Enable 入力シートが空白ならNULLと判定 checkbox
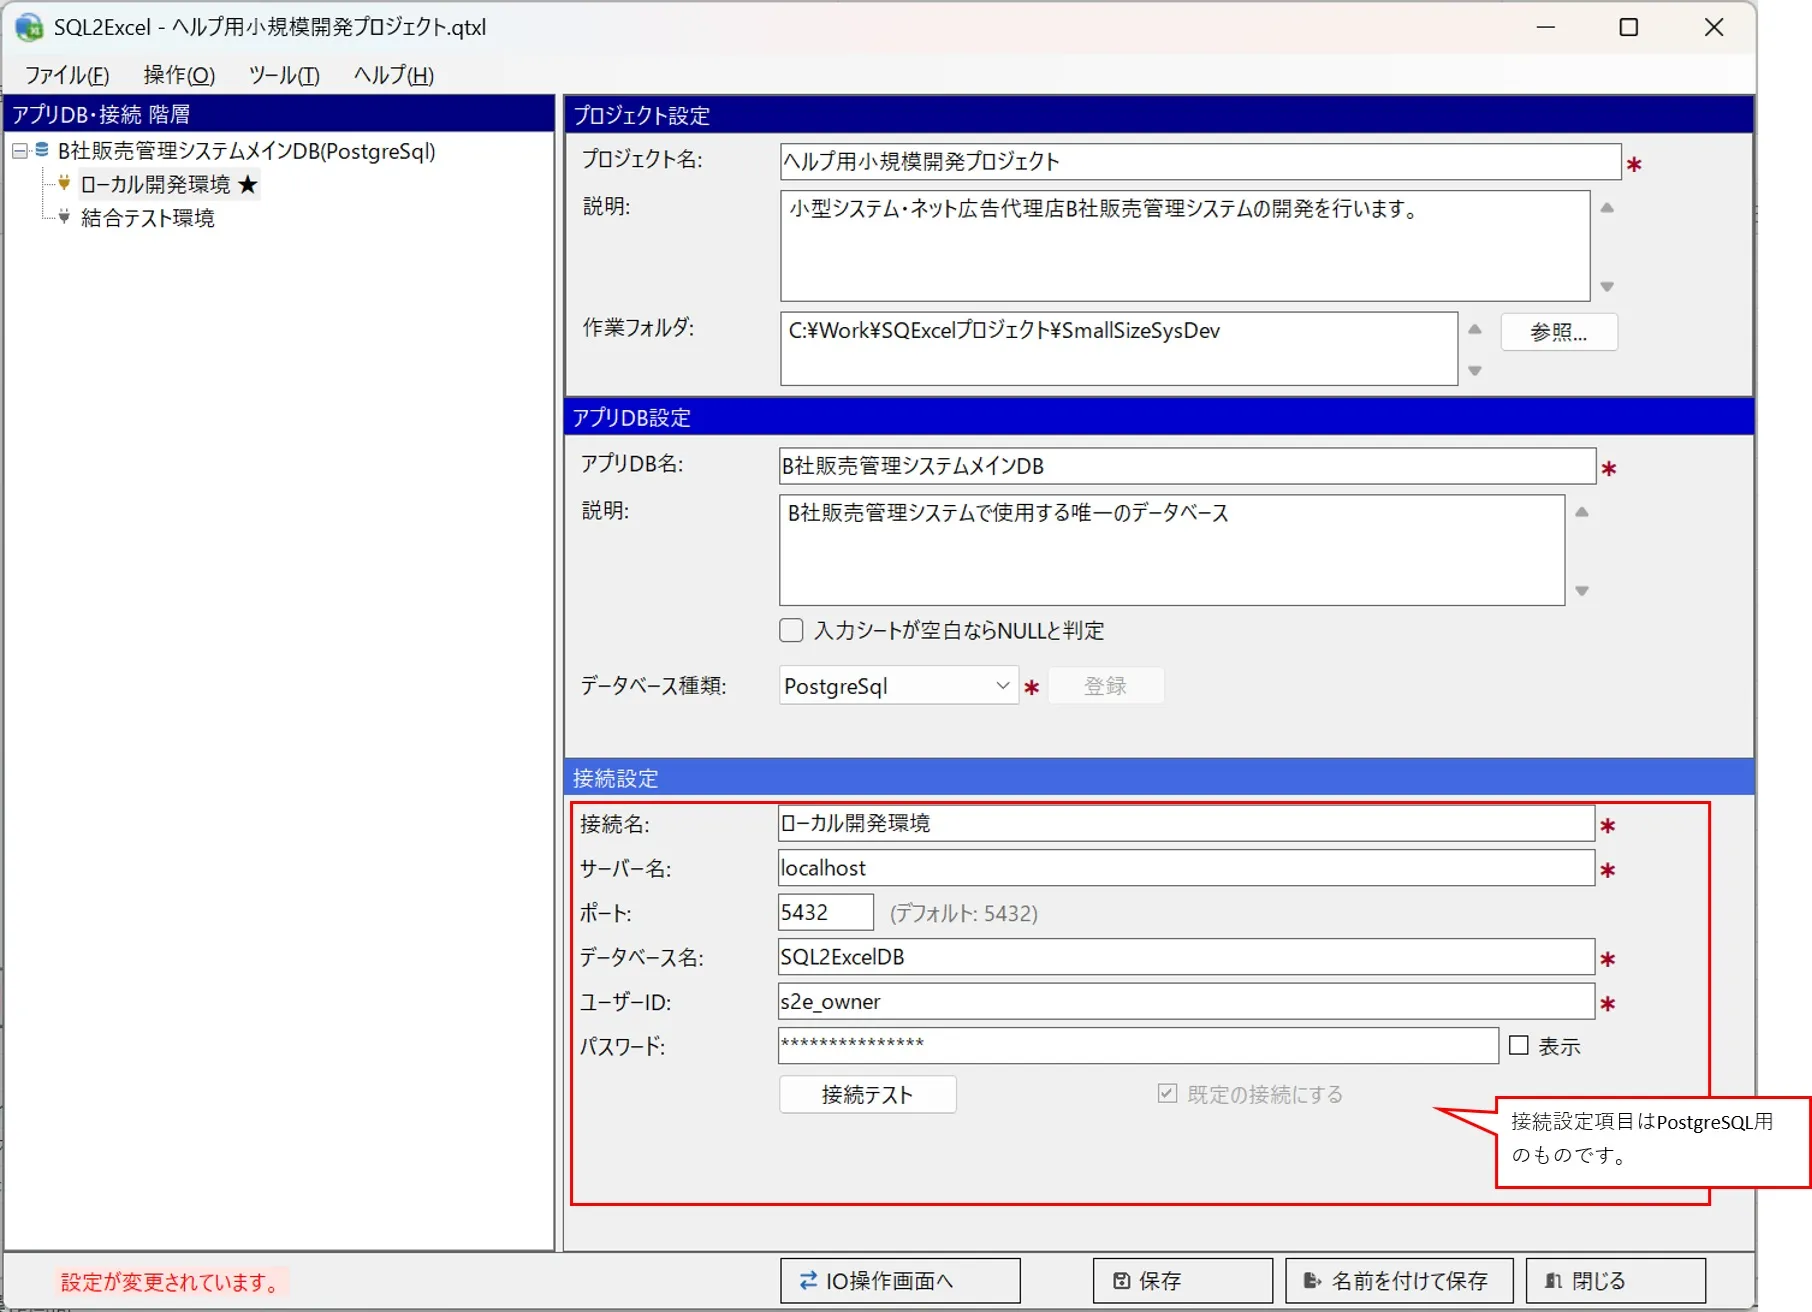Viewport: 1812px width, 1312px height. (791, 630)
